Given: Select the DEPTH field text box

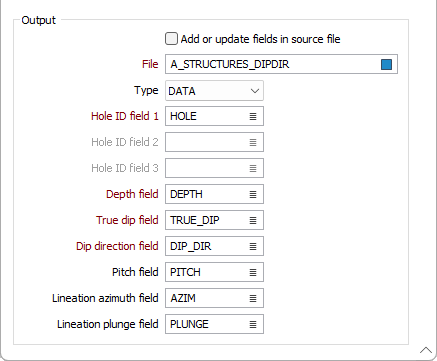Looking at the screenshot, I should click(x=214, y=194).
